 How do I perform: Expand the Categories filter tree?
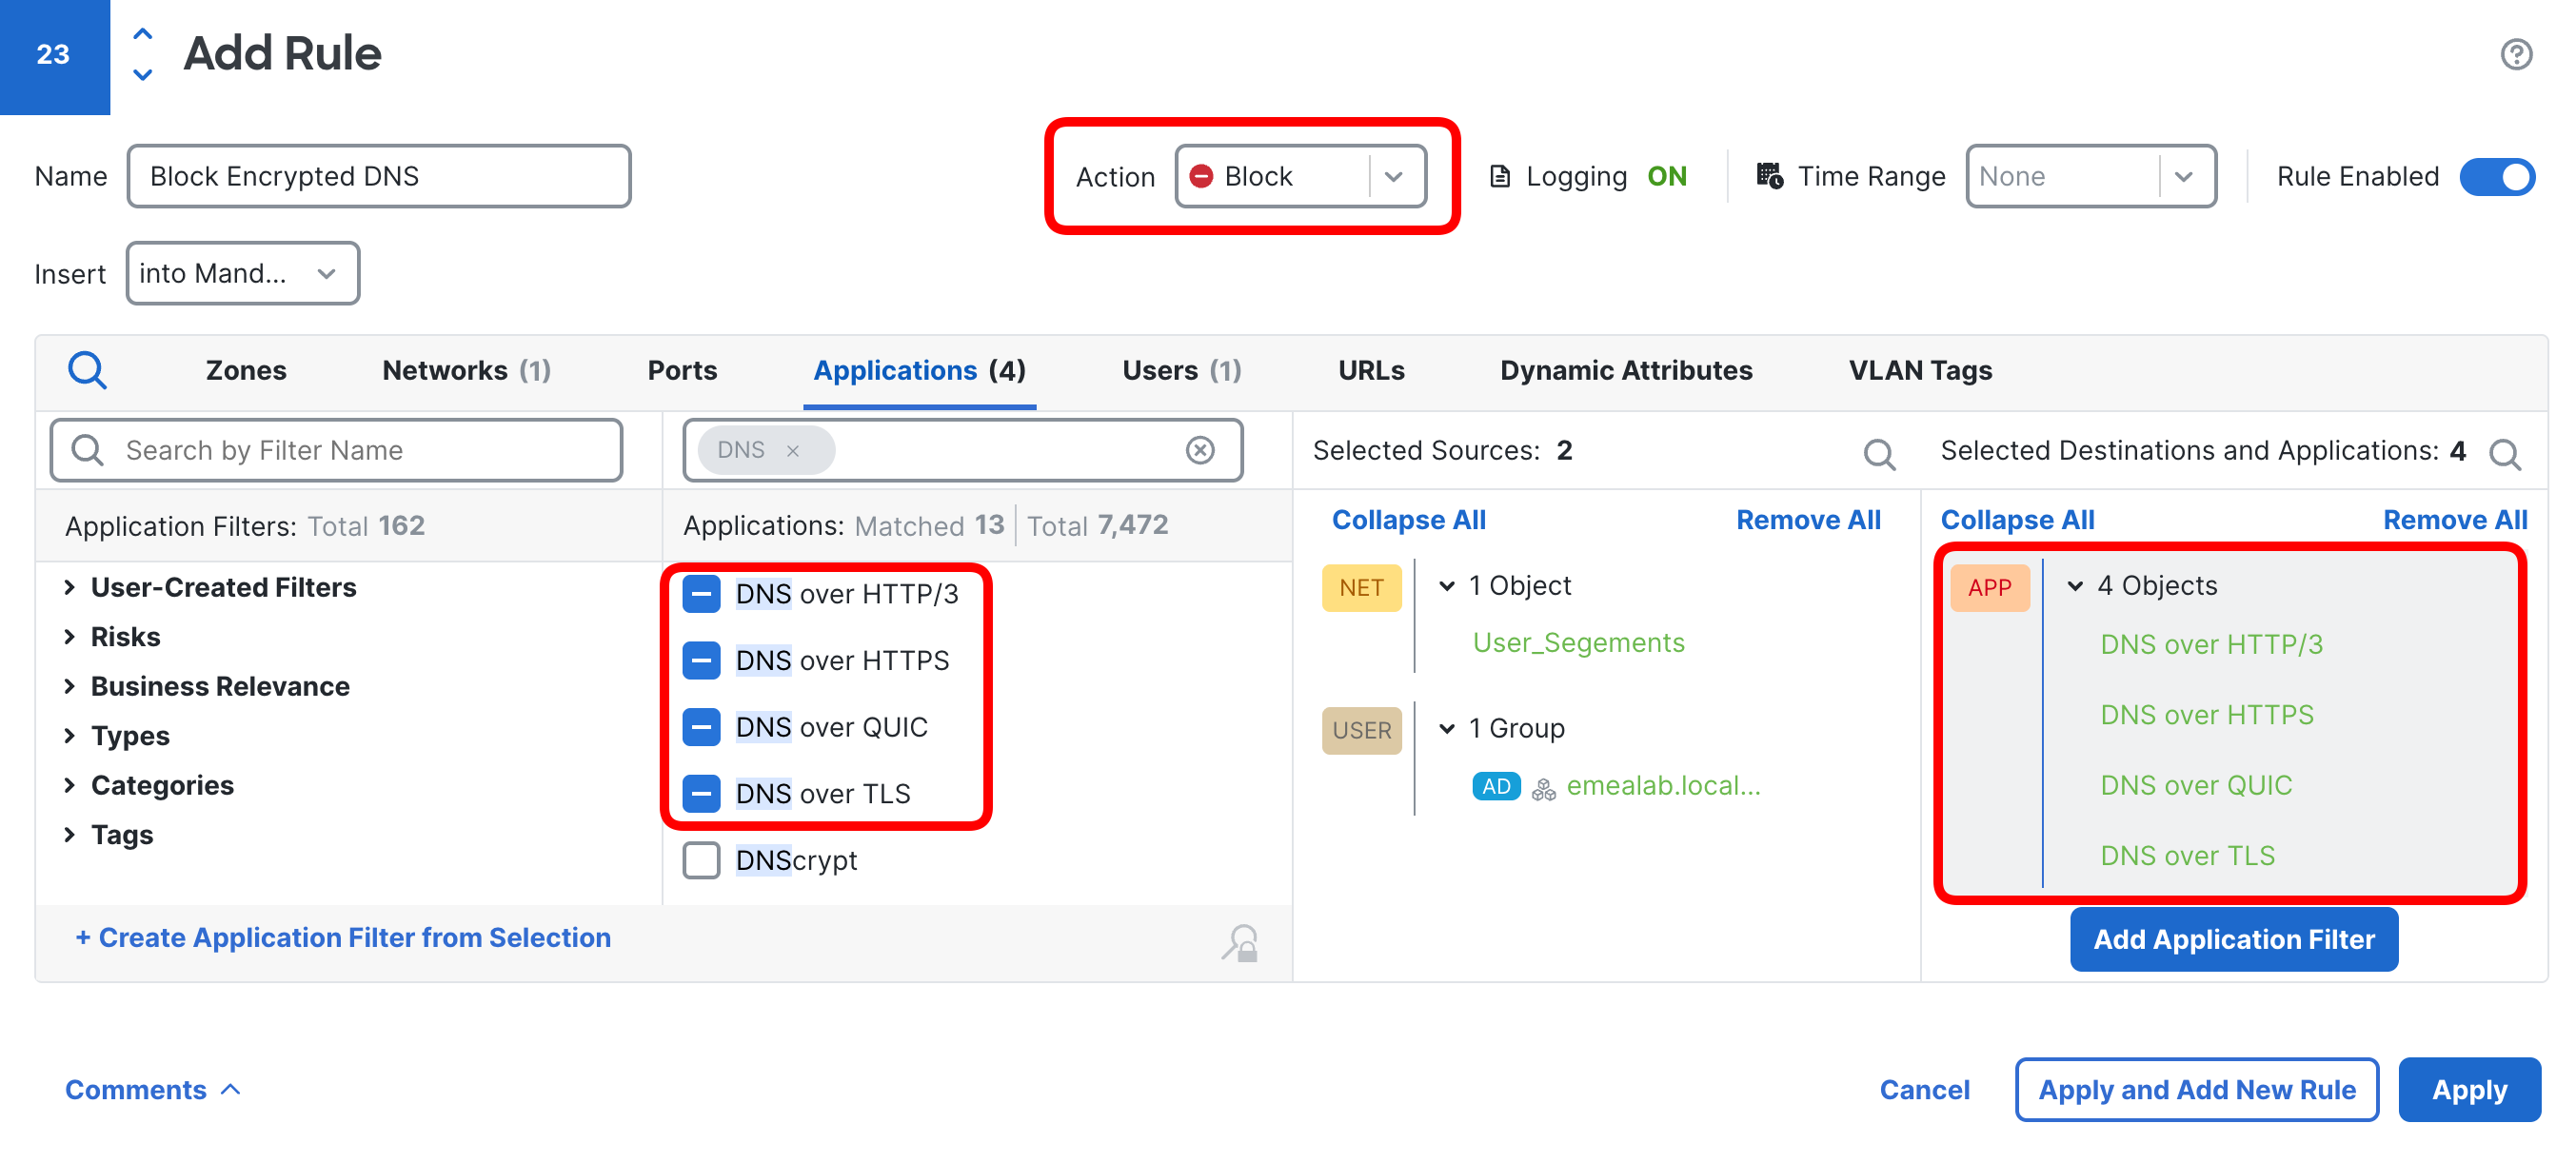point(70,785)
